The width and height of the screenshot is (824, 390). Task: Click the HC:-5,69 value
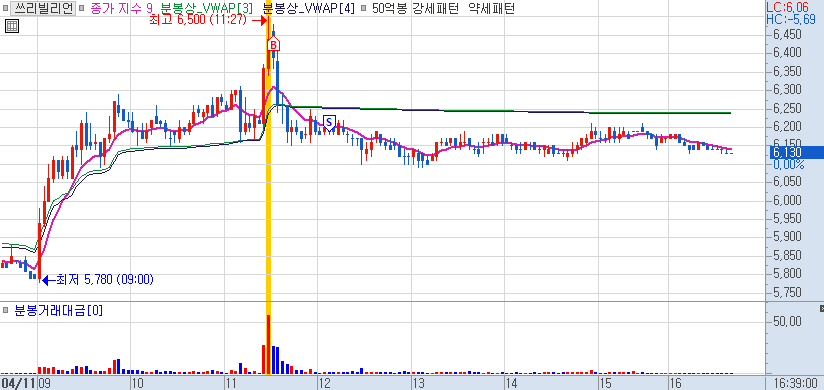point(790,20)
